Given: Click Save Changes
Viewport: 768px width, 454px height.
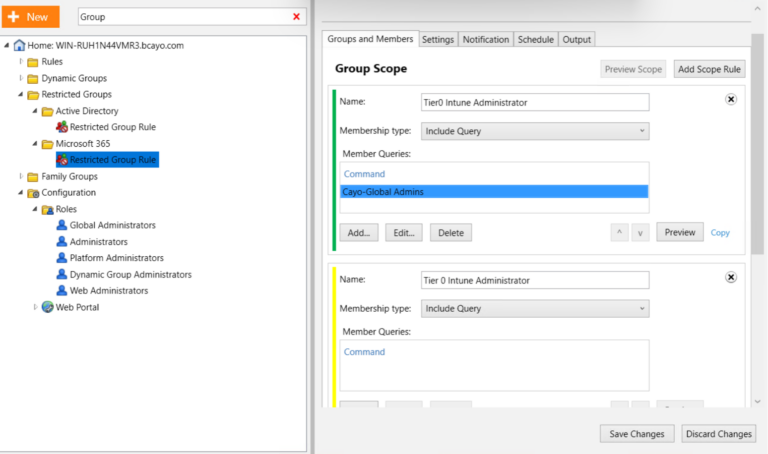Looking at the screenshot, I should pos(637,434).
